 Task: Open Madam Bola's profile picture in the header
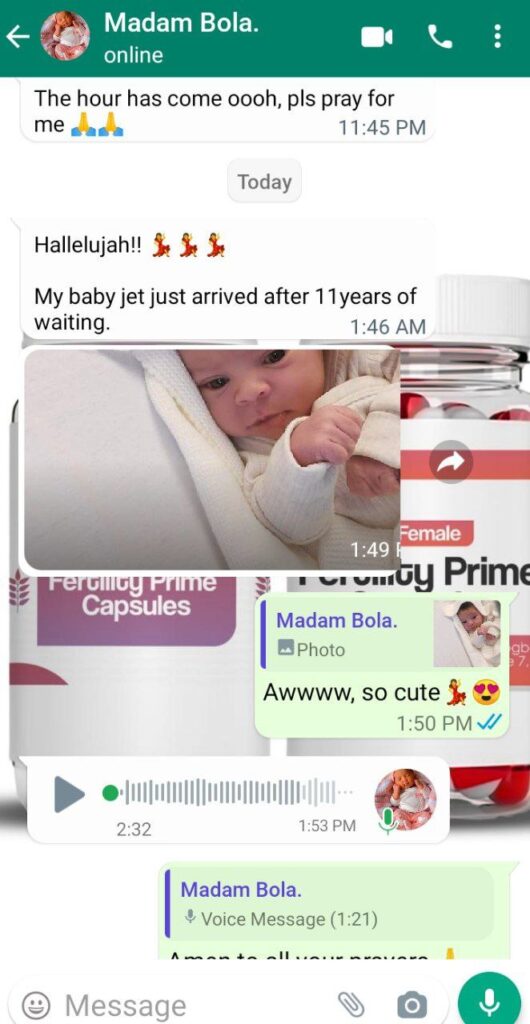tap(65, 37)
